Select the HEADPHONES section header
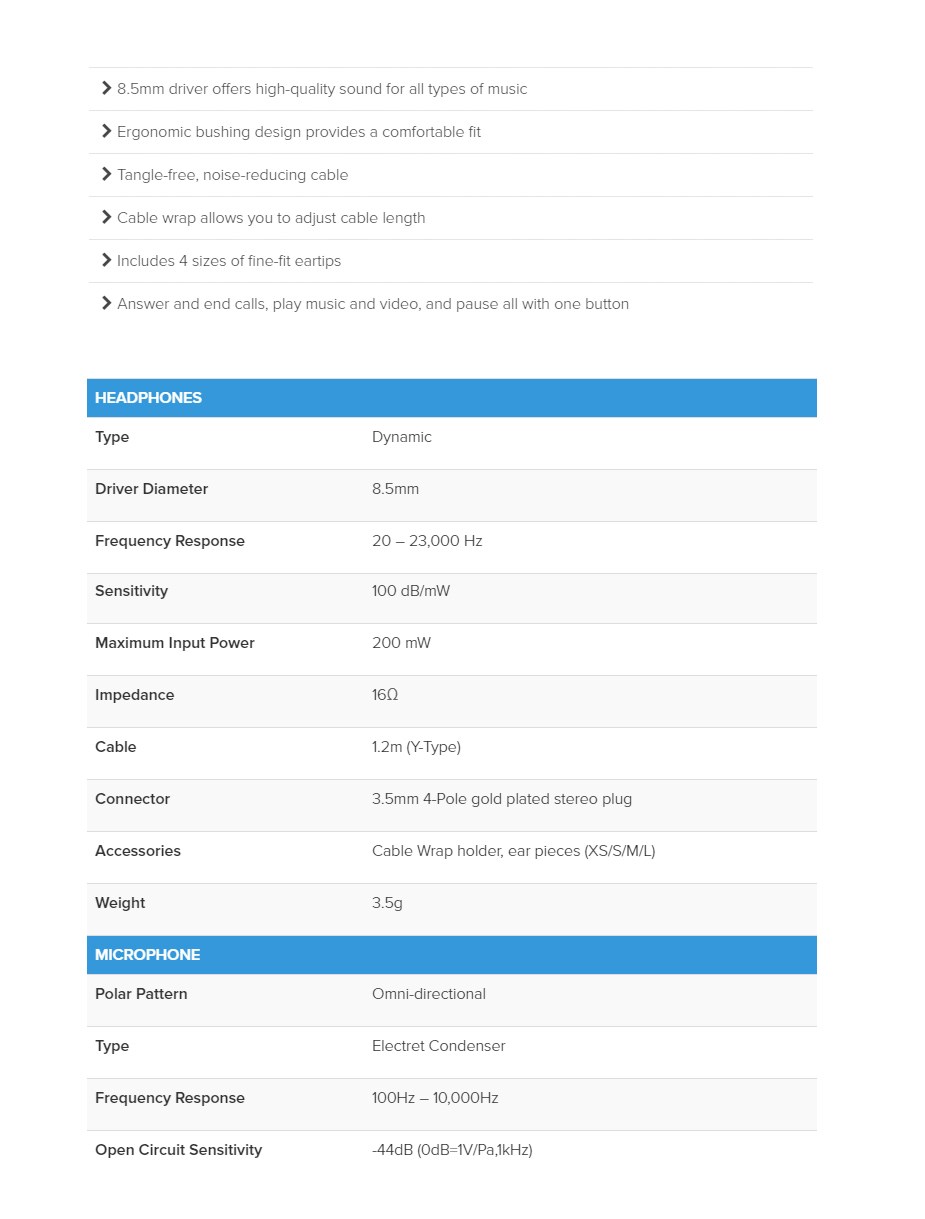The image size is (925, 1219). 452,397
